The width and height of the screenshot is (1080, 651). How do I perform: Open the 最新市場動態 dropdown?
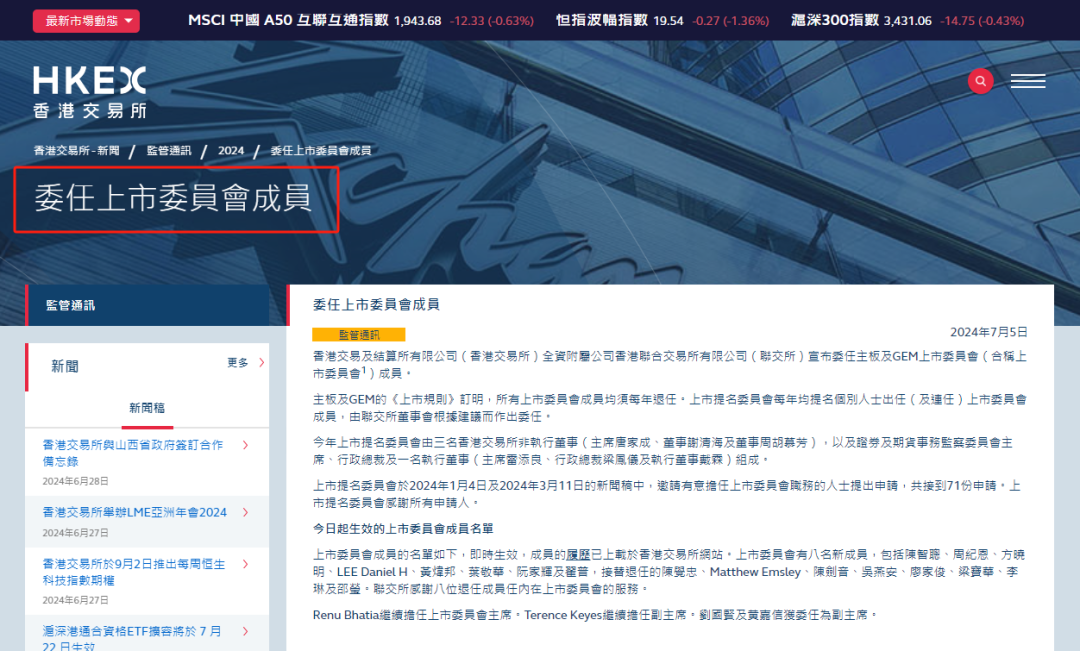[86, 21]
